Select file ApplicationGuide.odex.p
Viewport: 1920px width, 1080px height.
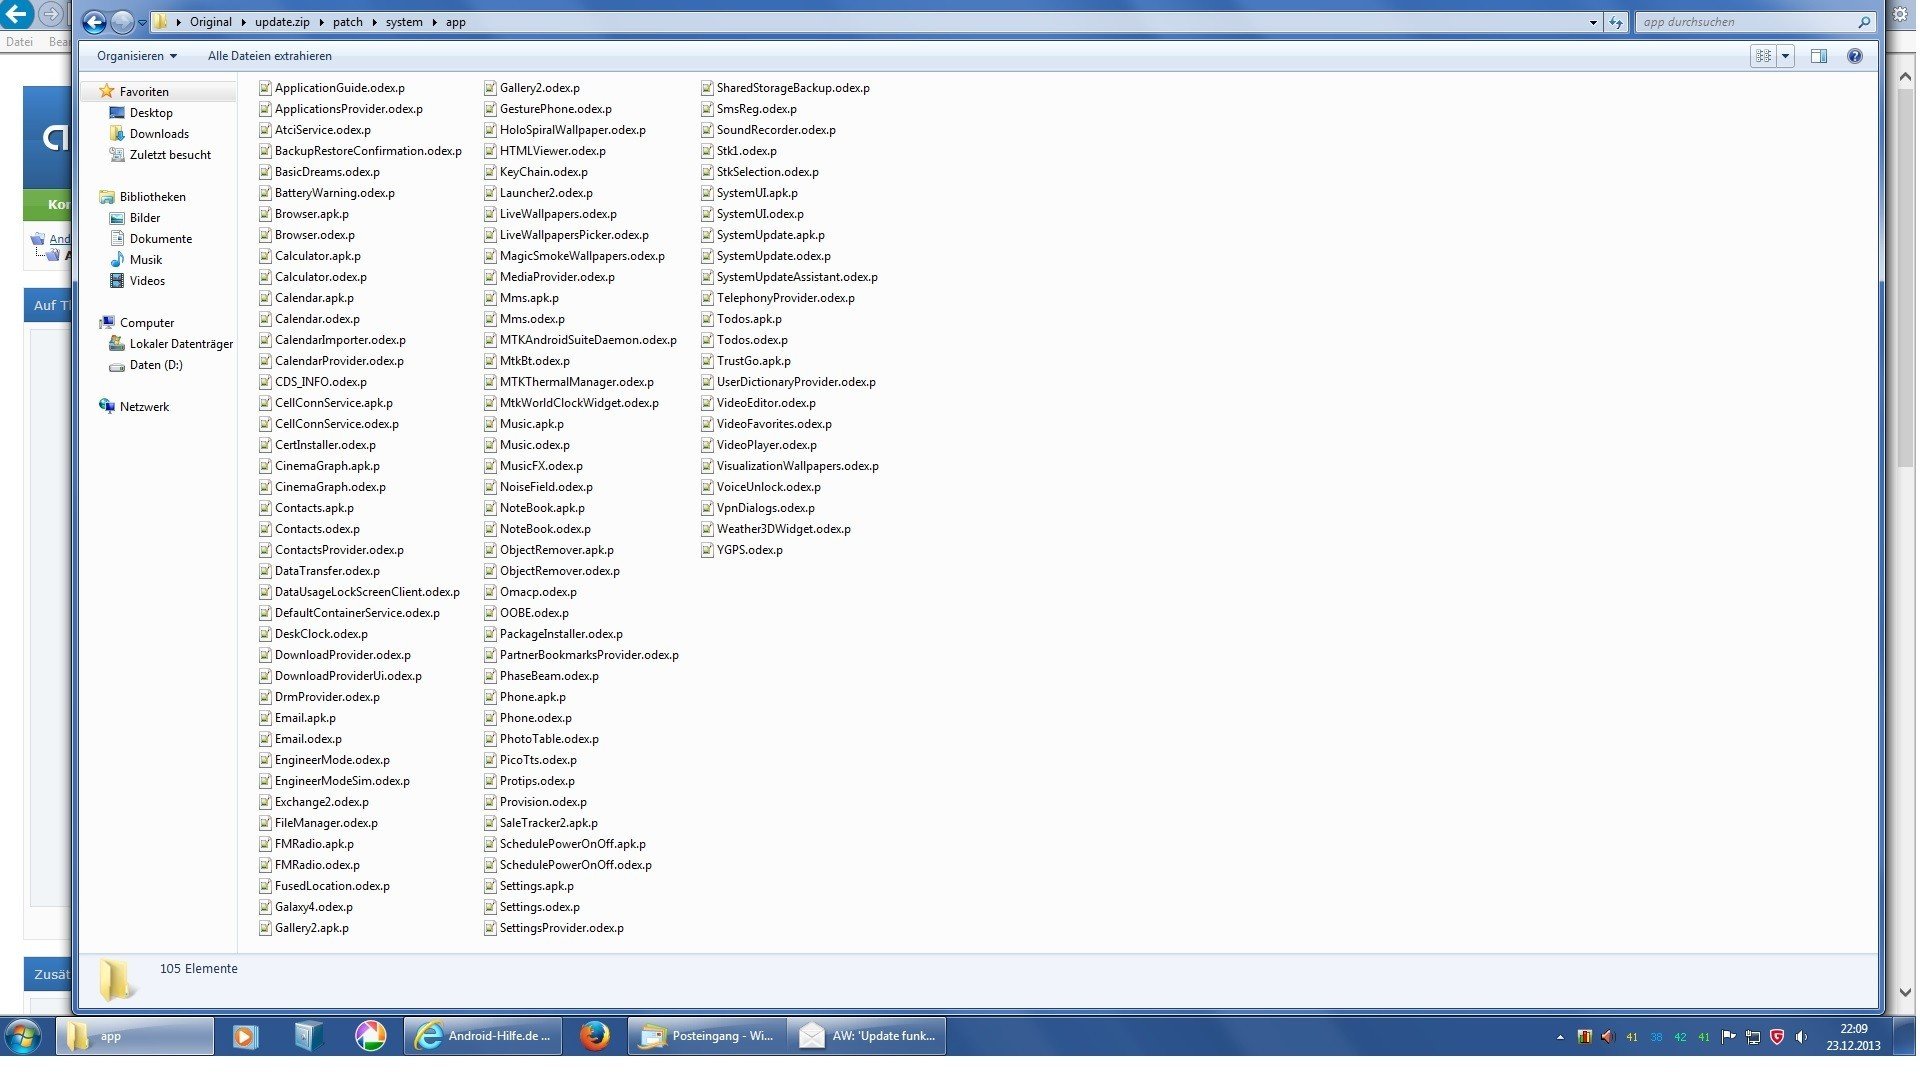[340, 88]
